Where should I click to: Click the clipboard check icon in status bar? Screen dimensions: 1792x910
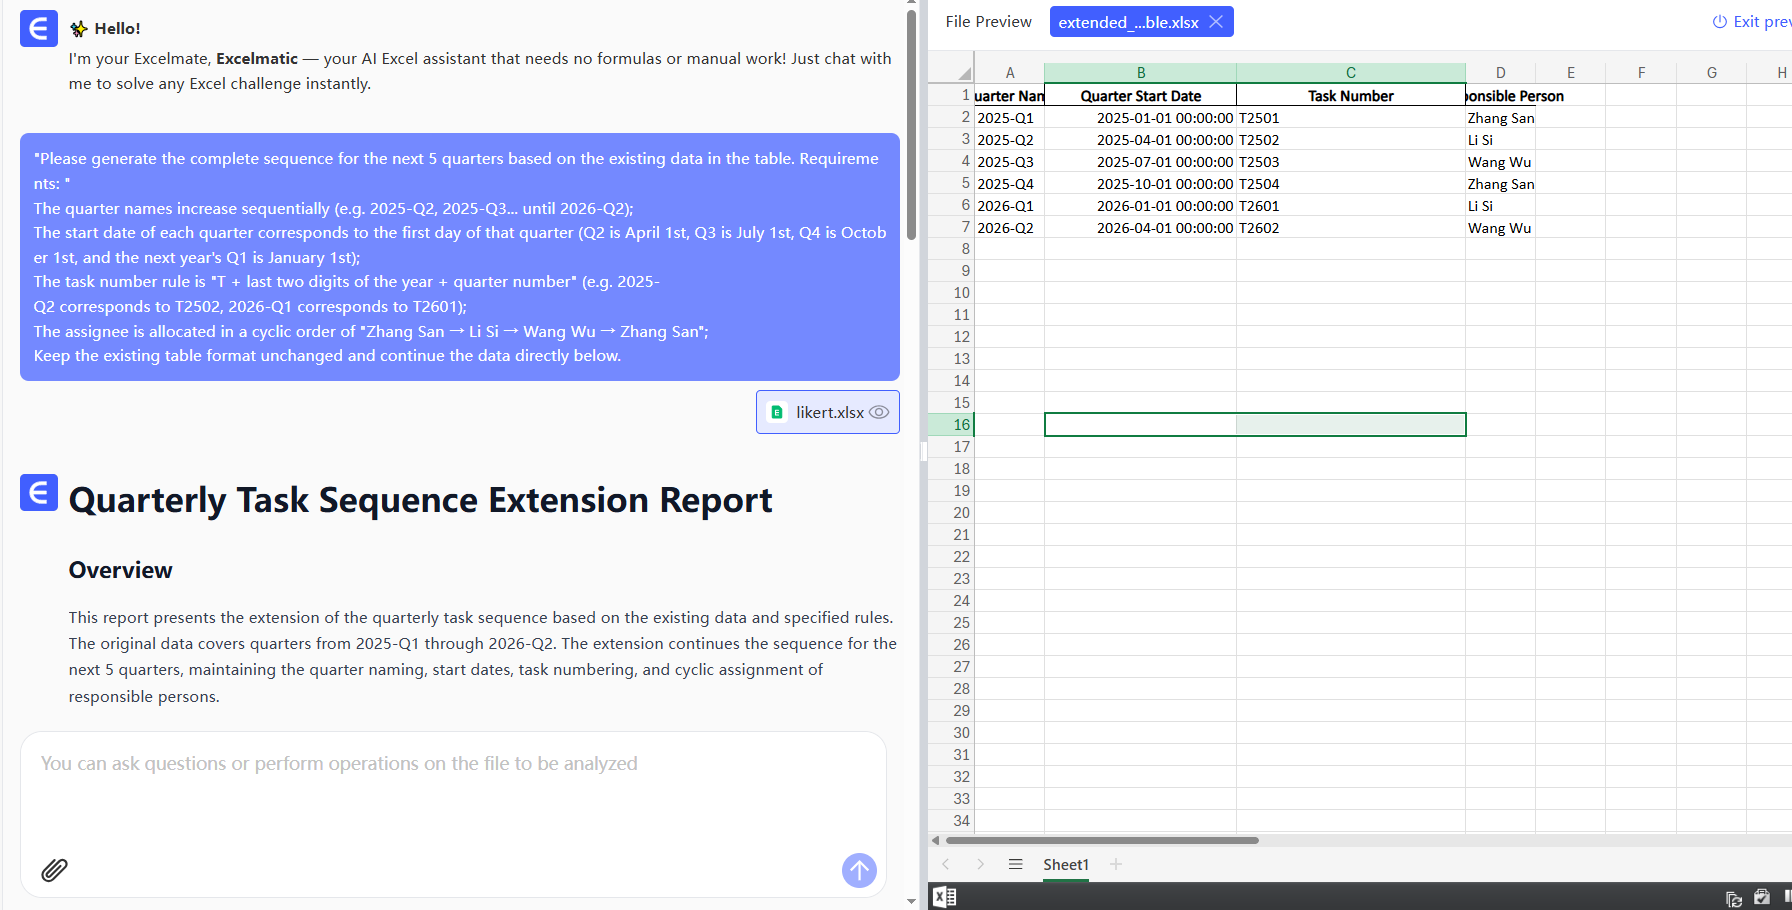(1761, 897)
